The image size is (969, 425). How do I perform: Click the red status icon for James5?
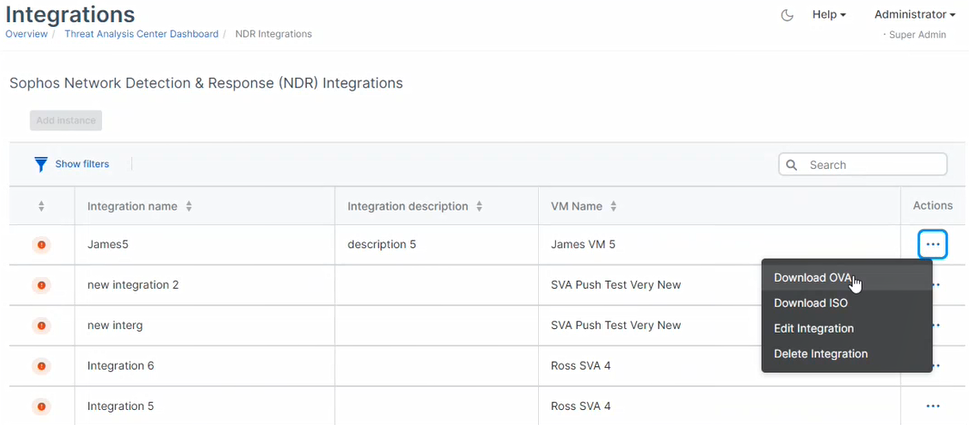41,245
